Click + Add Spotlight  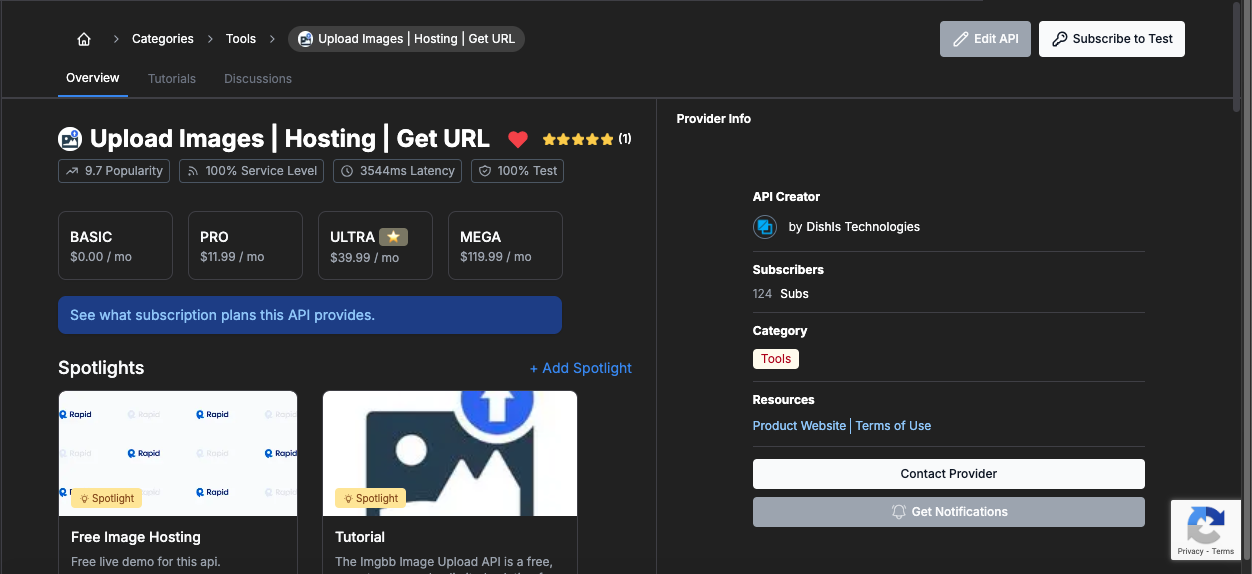pos(581,368)
